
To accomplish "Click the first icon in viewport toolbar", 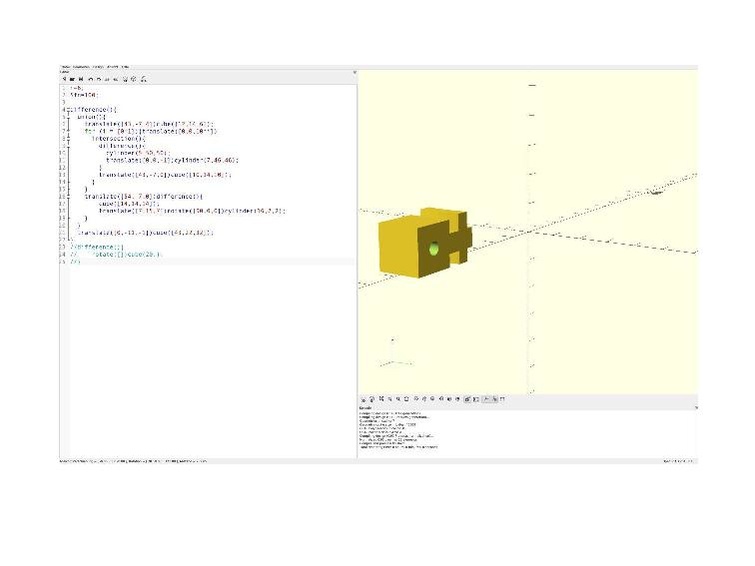I will tap(363, 399).
